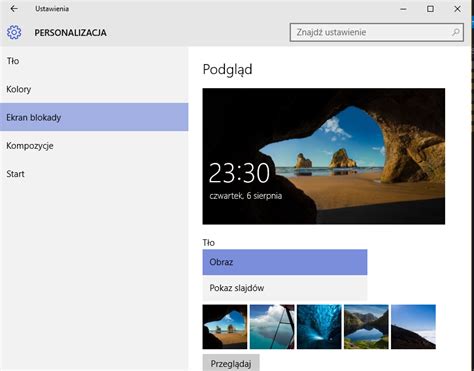
Task: Select the underwater diver thumbnail
Action: click(x=319, y=327)
